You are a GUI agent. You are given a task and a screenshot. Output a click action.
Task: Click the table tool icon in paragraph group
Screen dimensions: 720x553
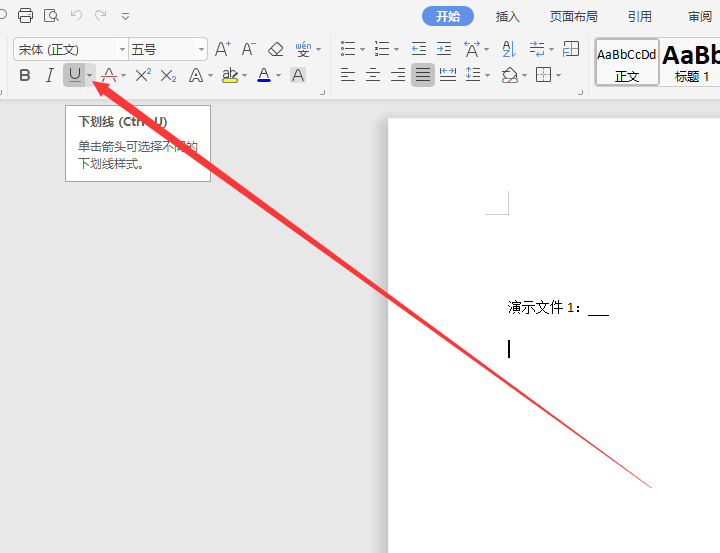coord(571,48)
